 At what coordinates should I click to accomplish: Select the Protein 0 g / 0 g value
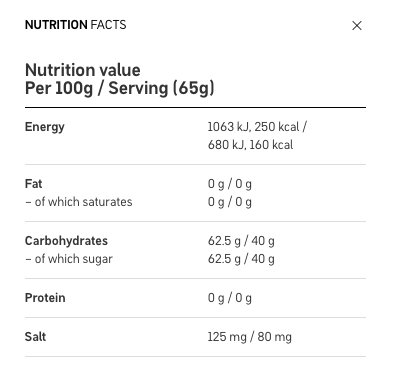[230, 298]
